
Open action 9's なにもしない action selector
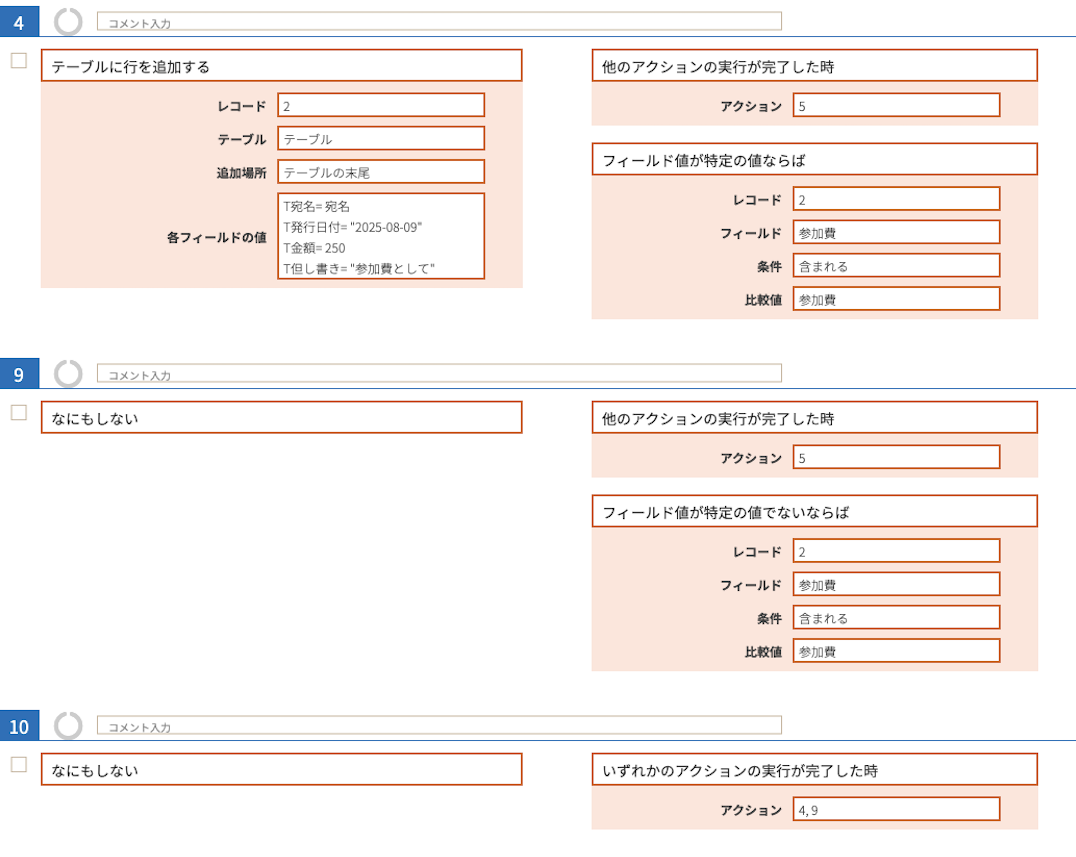pos(281,418)
